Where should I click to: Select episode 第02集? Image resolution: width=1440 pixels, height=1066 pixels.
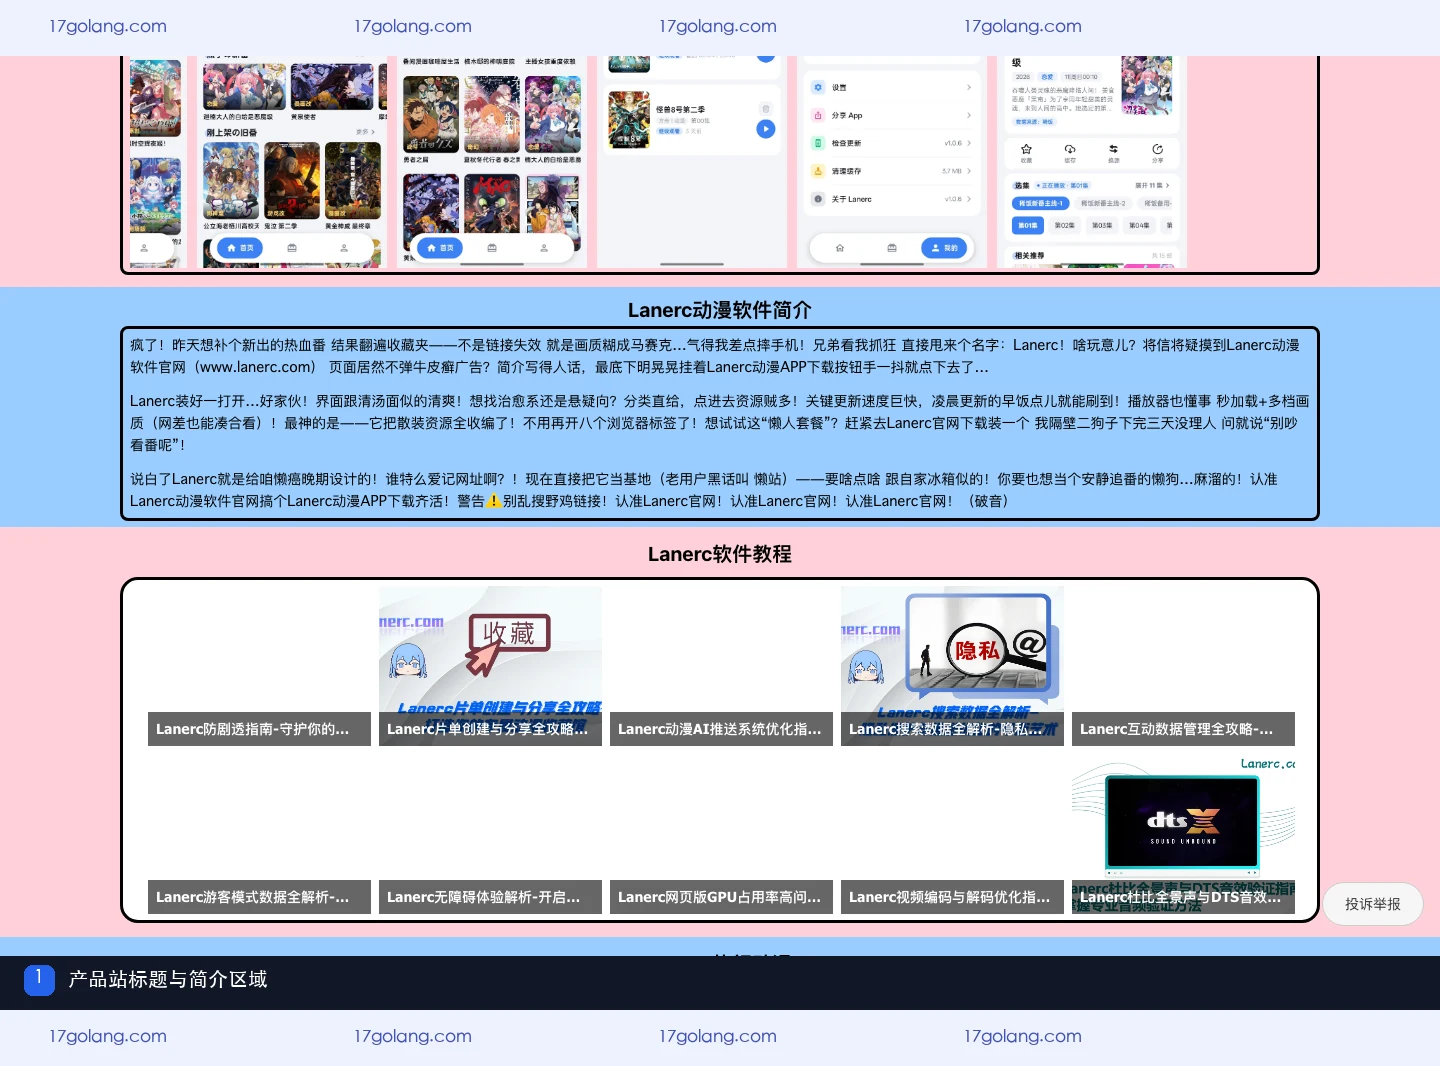pos(1065,226)
